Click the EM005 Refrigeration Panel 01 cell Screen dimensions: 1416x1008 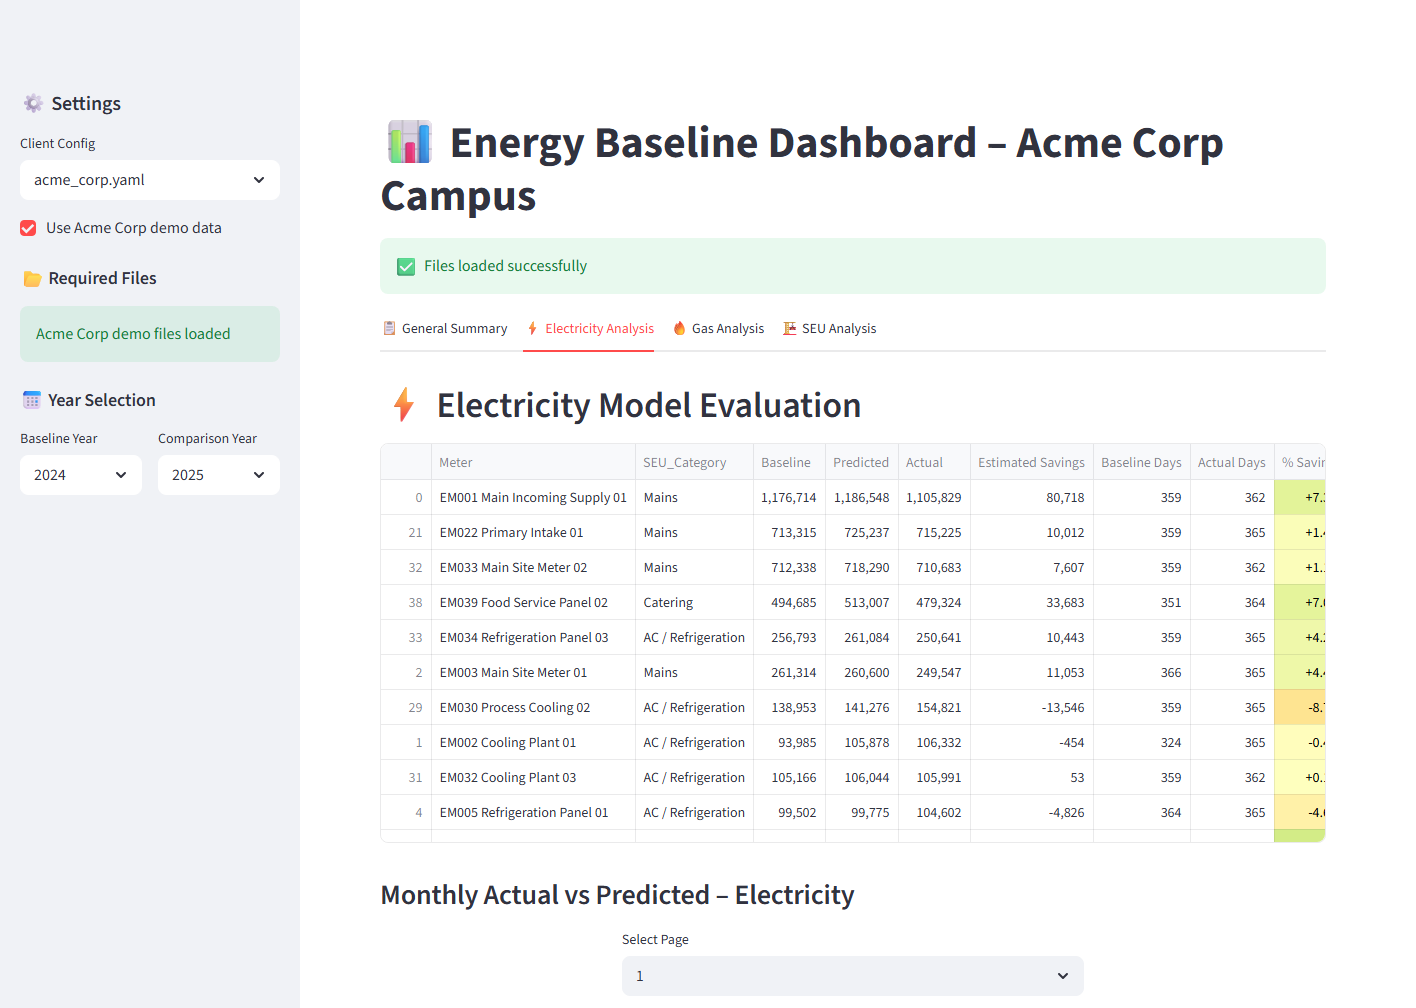click(533, 812)
